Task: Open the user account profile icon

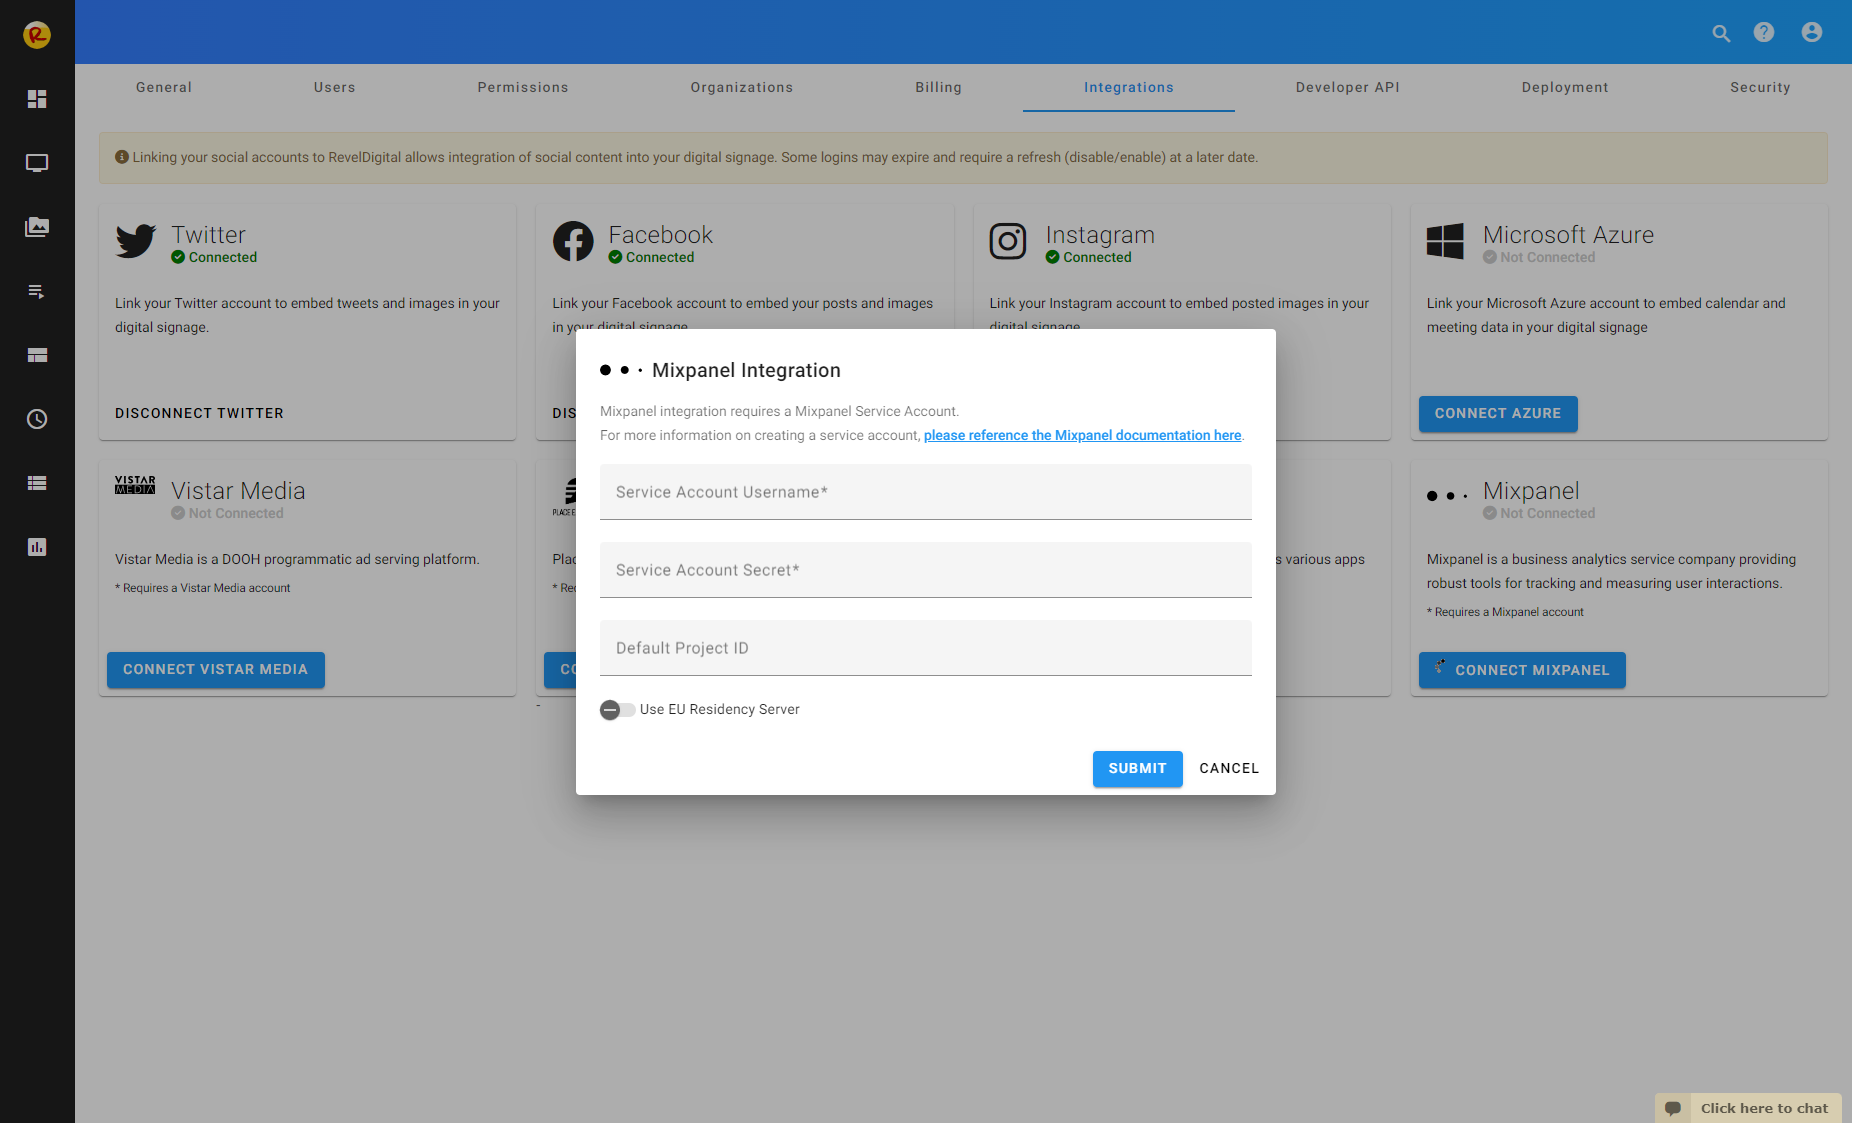Action: 1811,33
